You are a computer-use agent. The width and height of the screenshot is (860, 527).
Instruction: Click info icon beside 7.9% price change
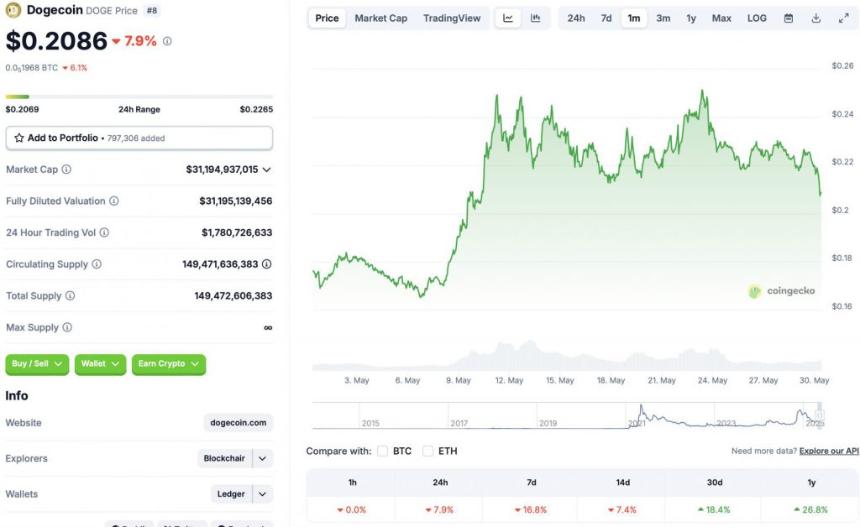tap(167, 41)
